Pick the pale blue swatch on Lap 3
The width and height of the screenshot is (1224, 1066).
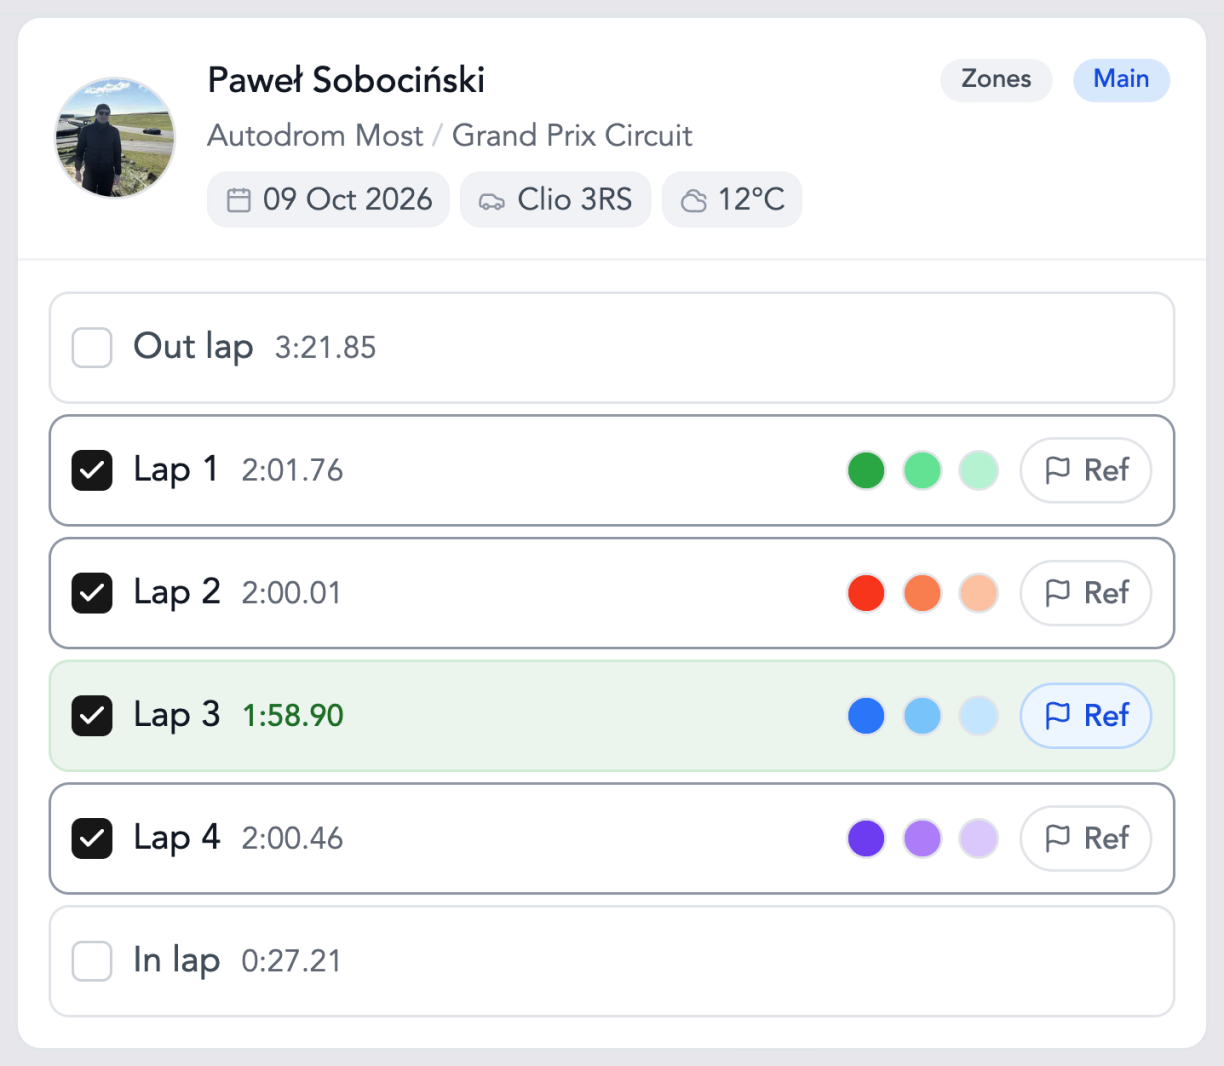pyautogui.click(x=978, y=716)
